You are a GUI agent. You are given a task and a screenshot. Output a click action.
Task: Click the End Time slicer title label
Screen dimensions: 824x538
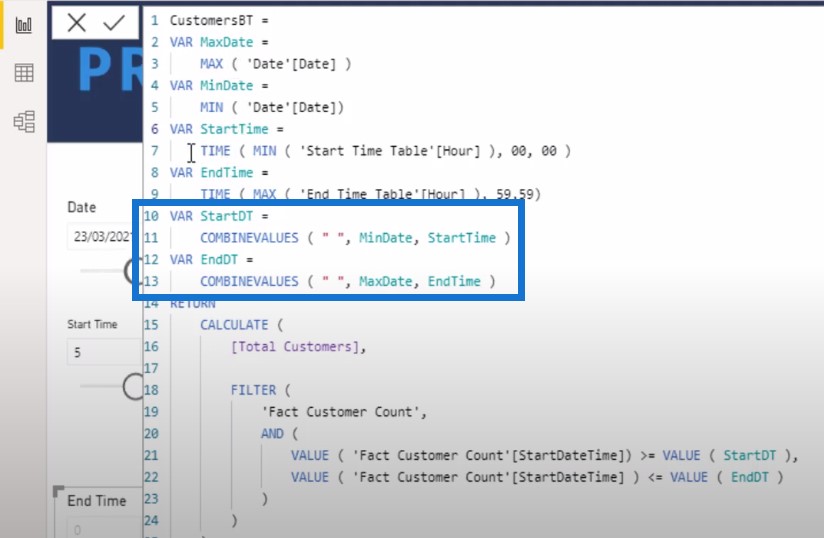(x=96, y=501)
